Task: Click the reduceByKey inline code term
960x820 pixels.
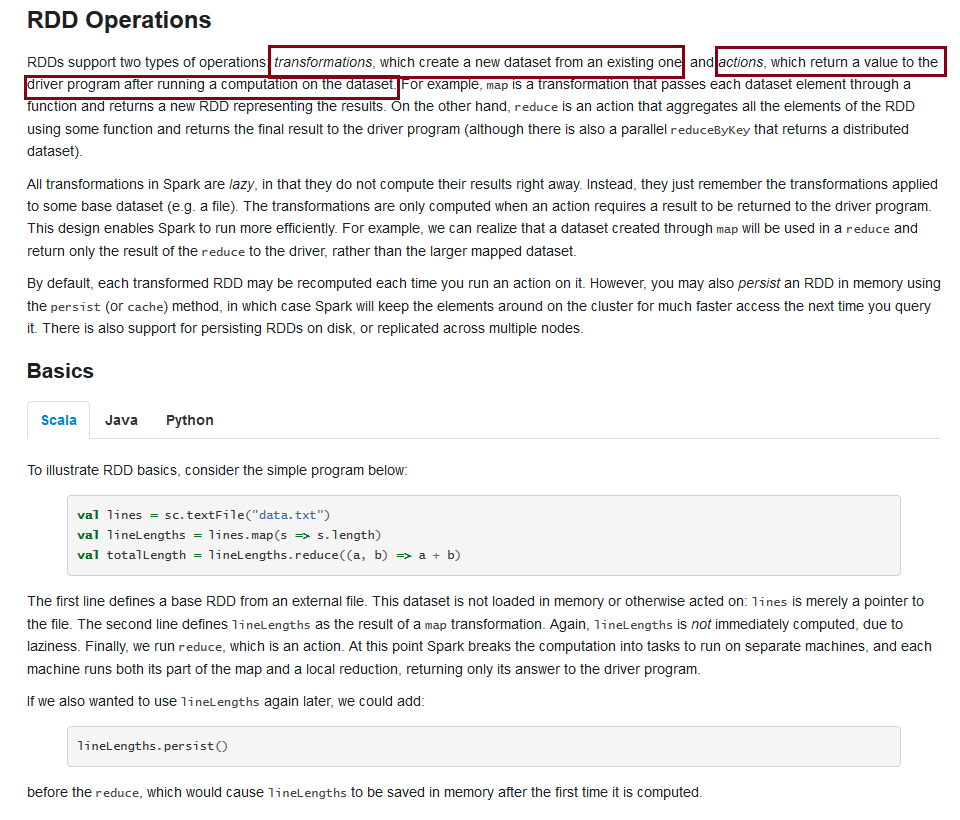Action: click(710, 129)
